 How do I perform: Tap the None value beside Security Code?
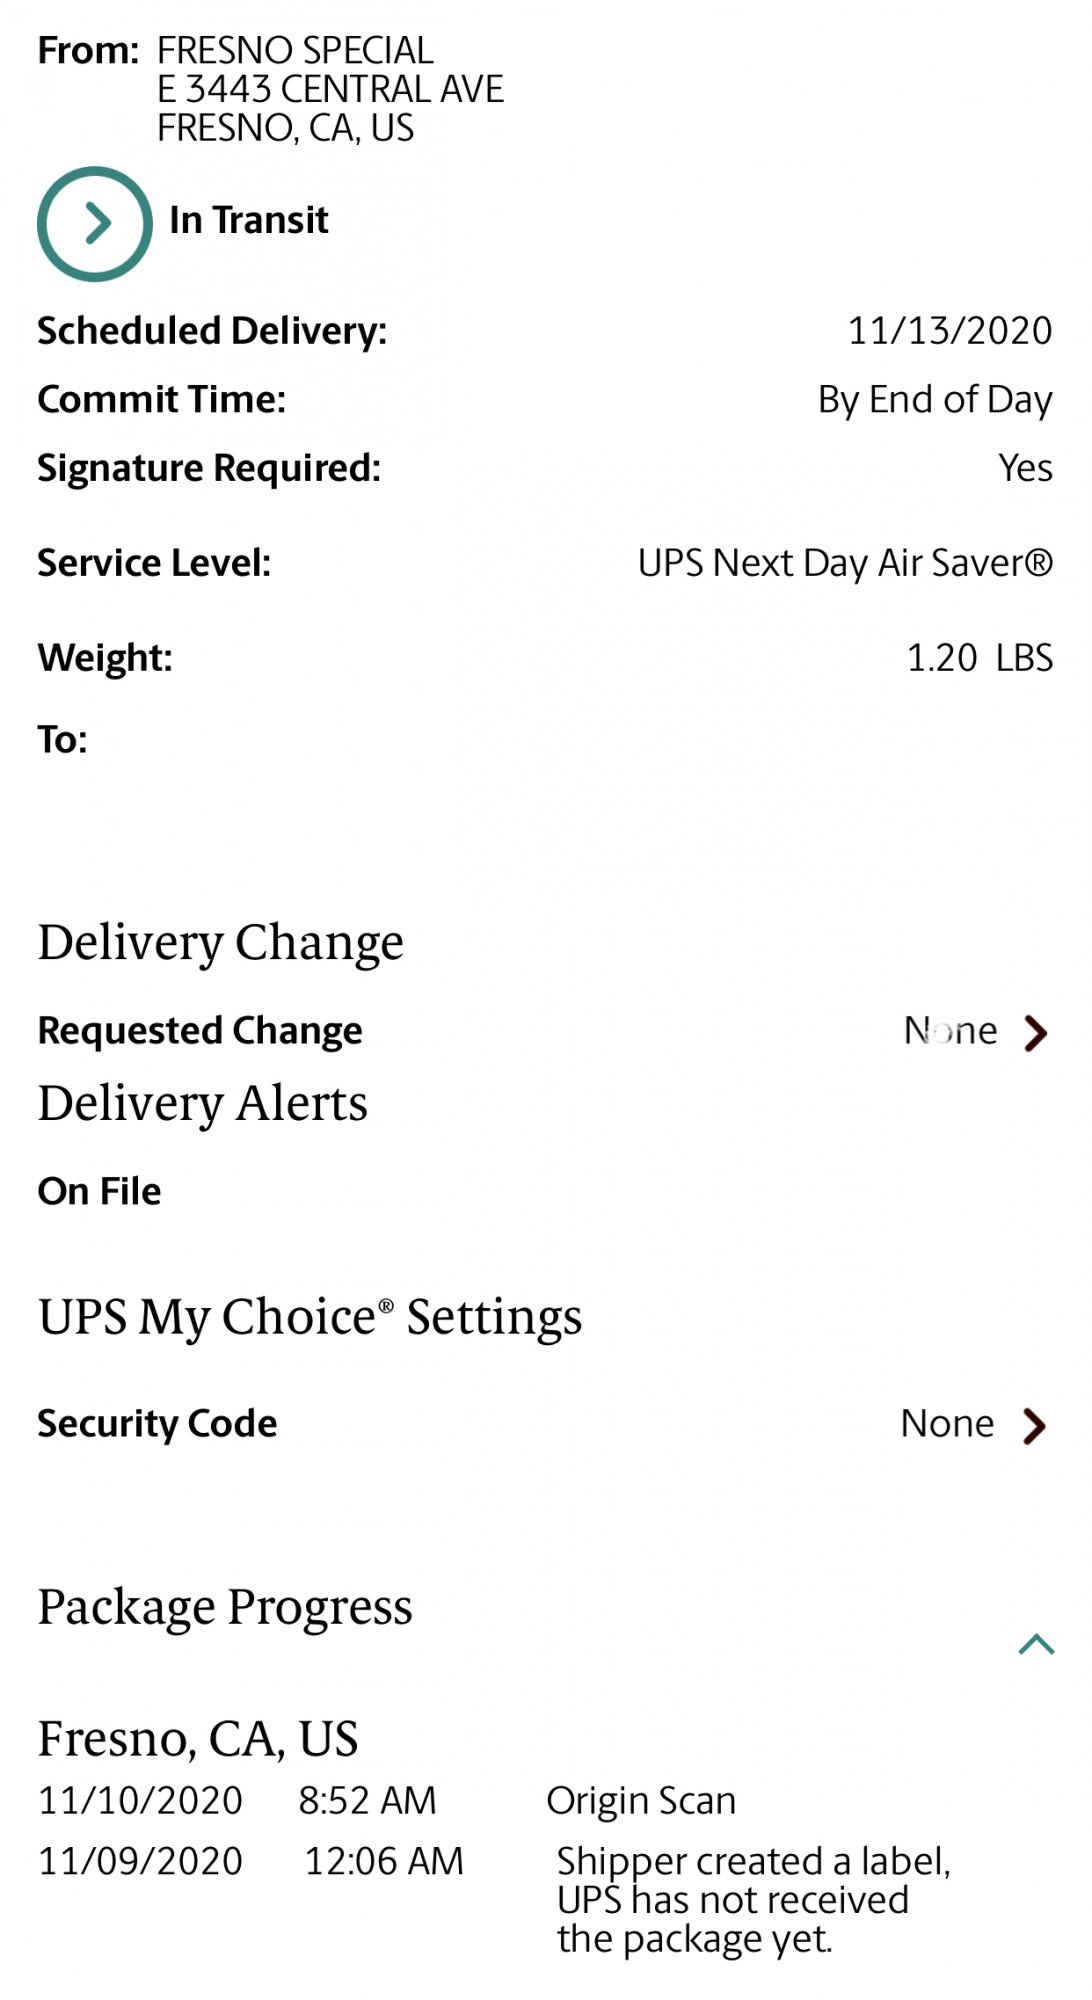947,1424
